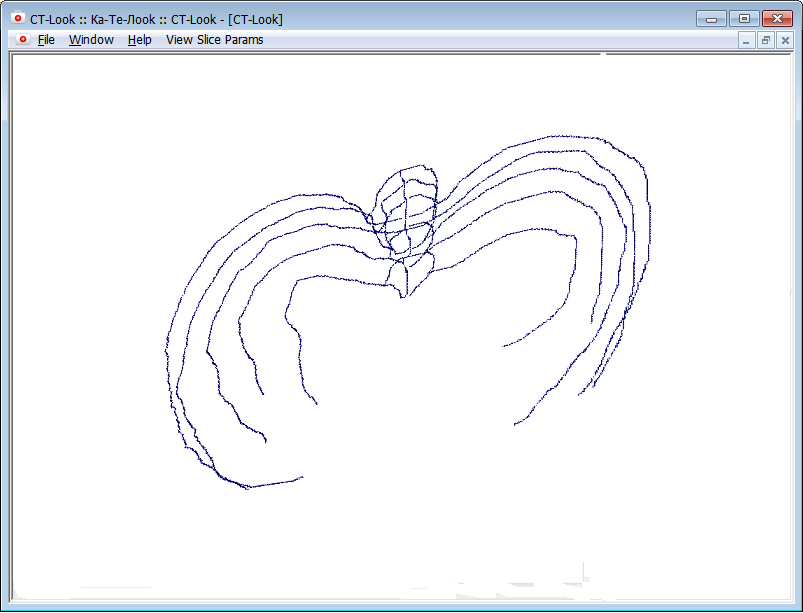Viewport: 803px width, 613px height.
Task: Minimize the main CT-Look window
Action: (x=711, y=19)
